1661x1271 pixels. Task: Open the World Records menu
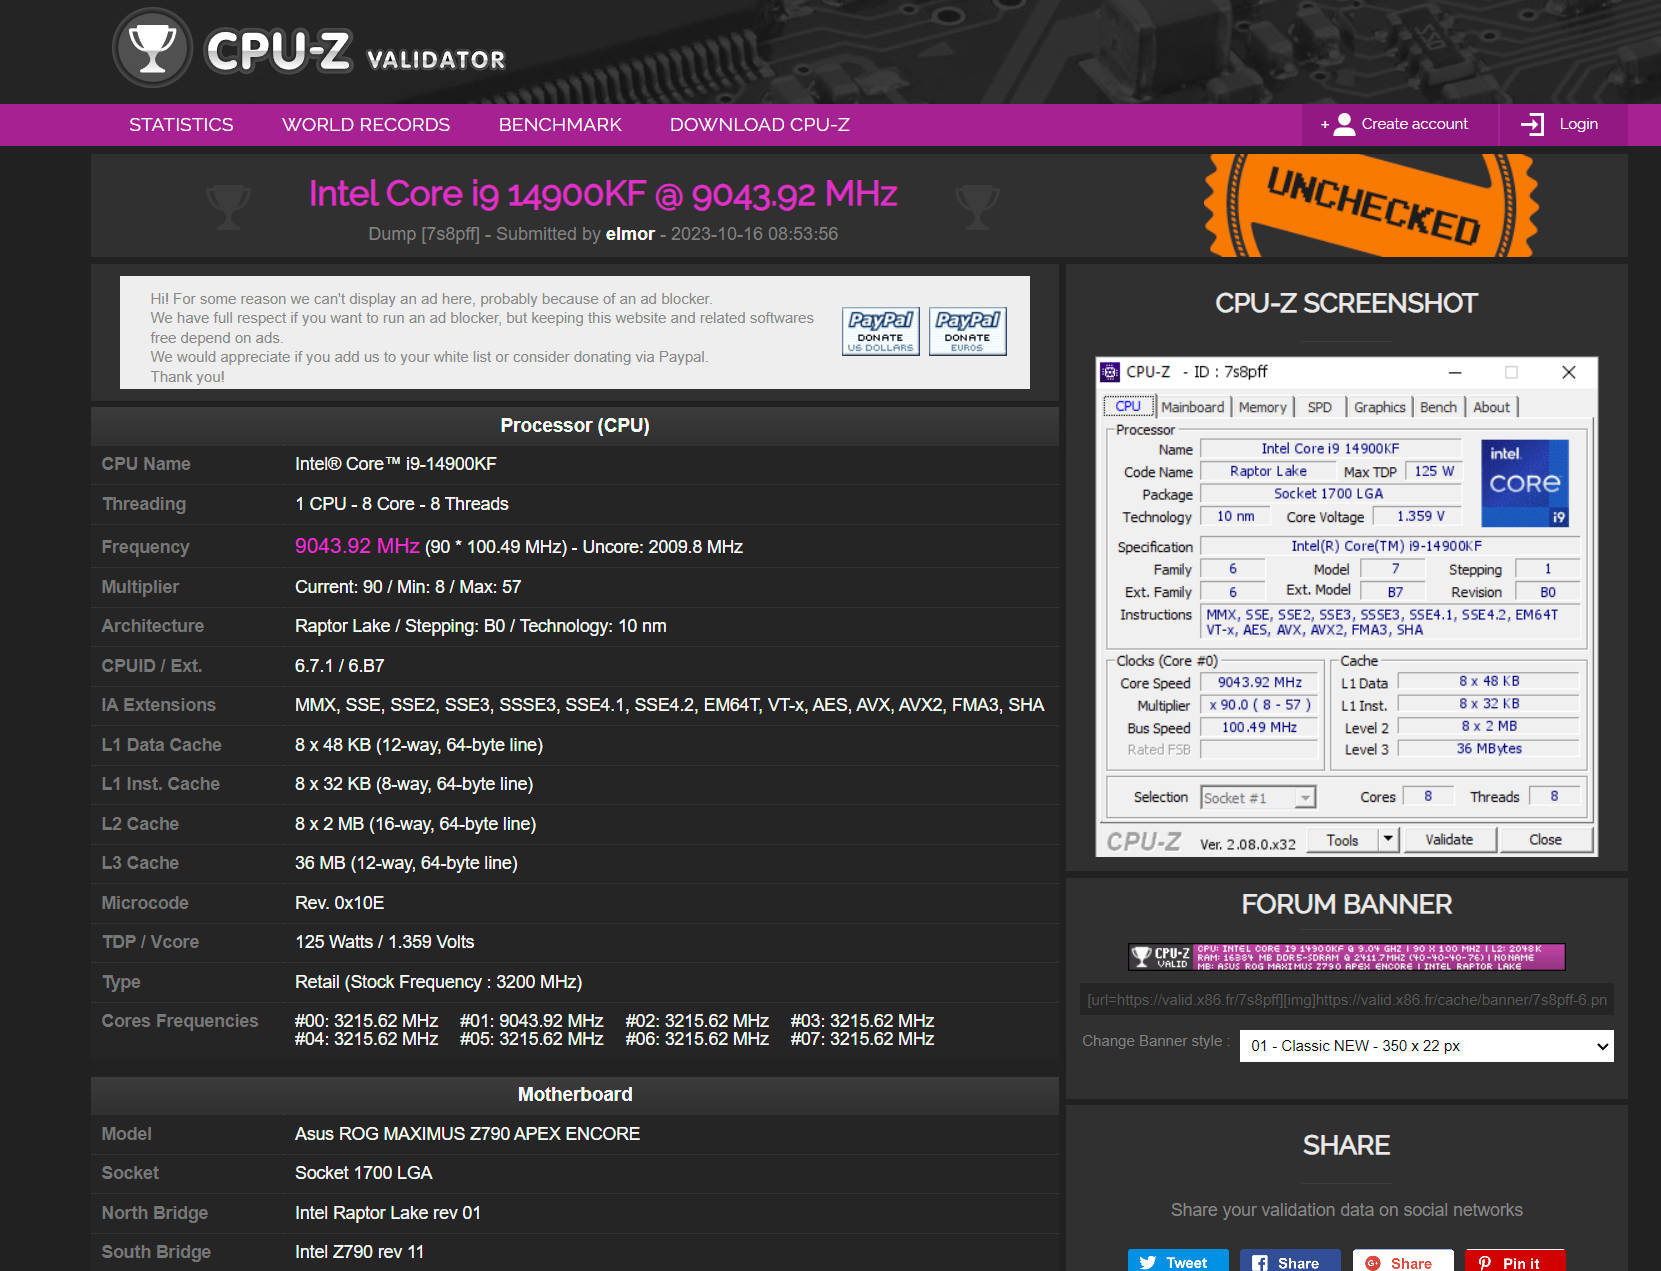coord(366,125)
